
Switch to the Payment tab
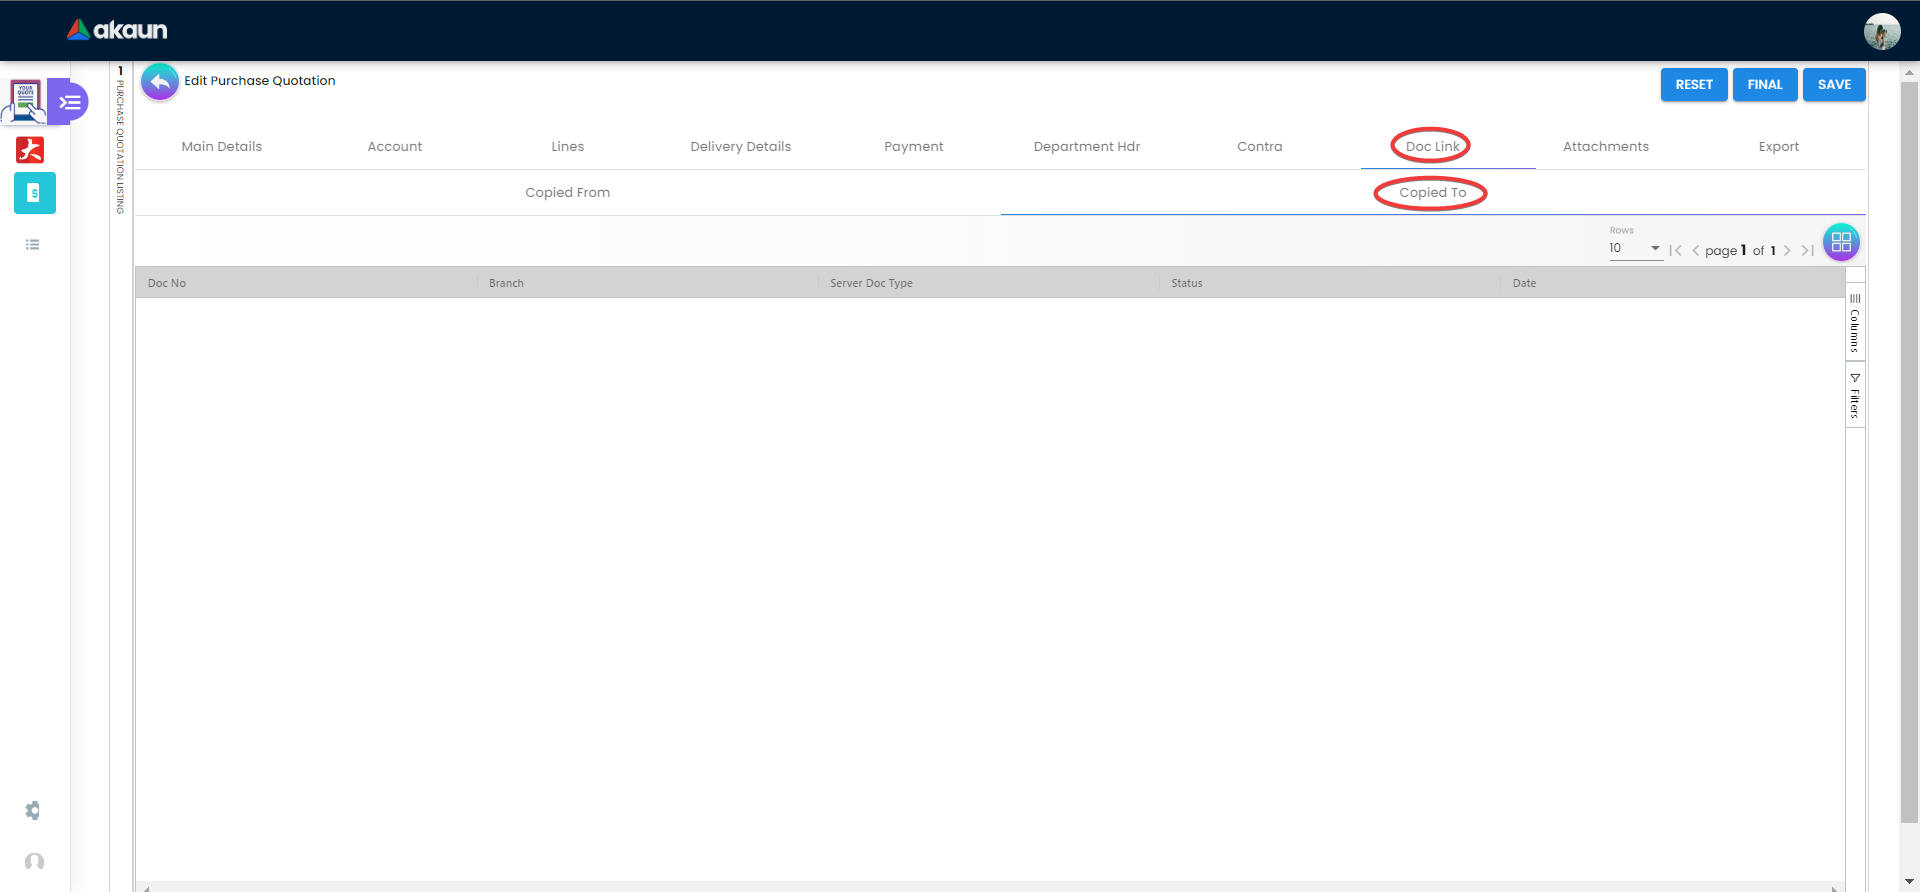coord(914,146)
